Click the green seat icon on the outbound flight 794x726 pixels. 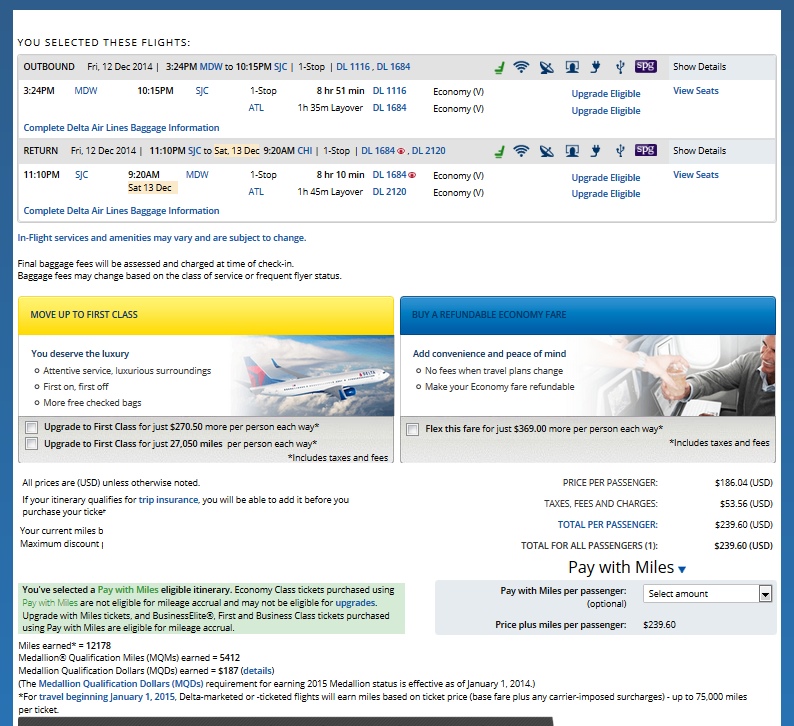(x=498, y=68)
